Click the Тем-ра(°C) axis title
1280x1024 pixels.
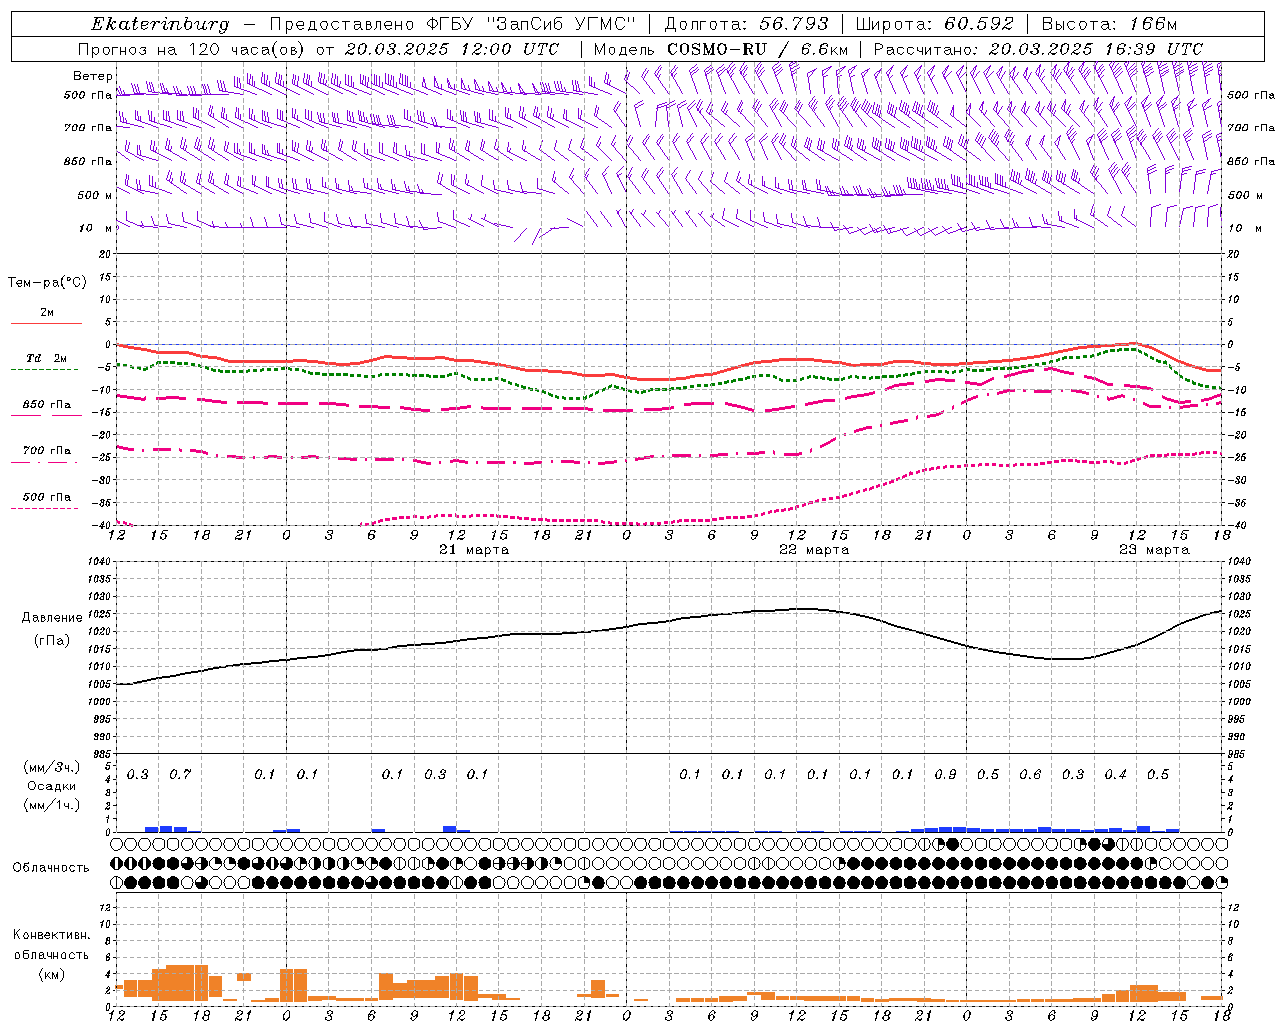(x=47, y=283)
